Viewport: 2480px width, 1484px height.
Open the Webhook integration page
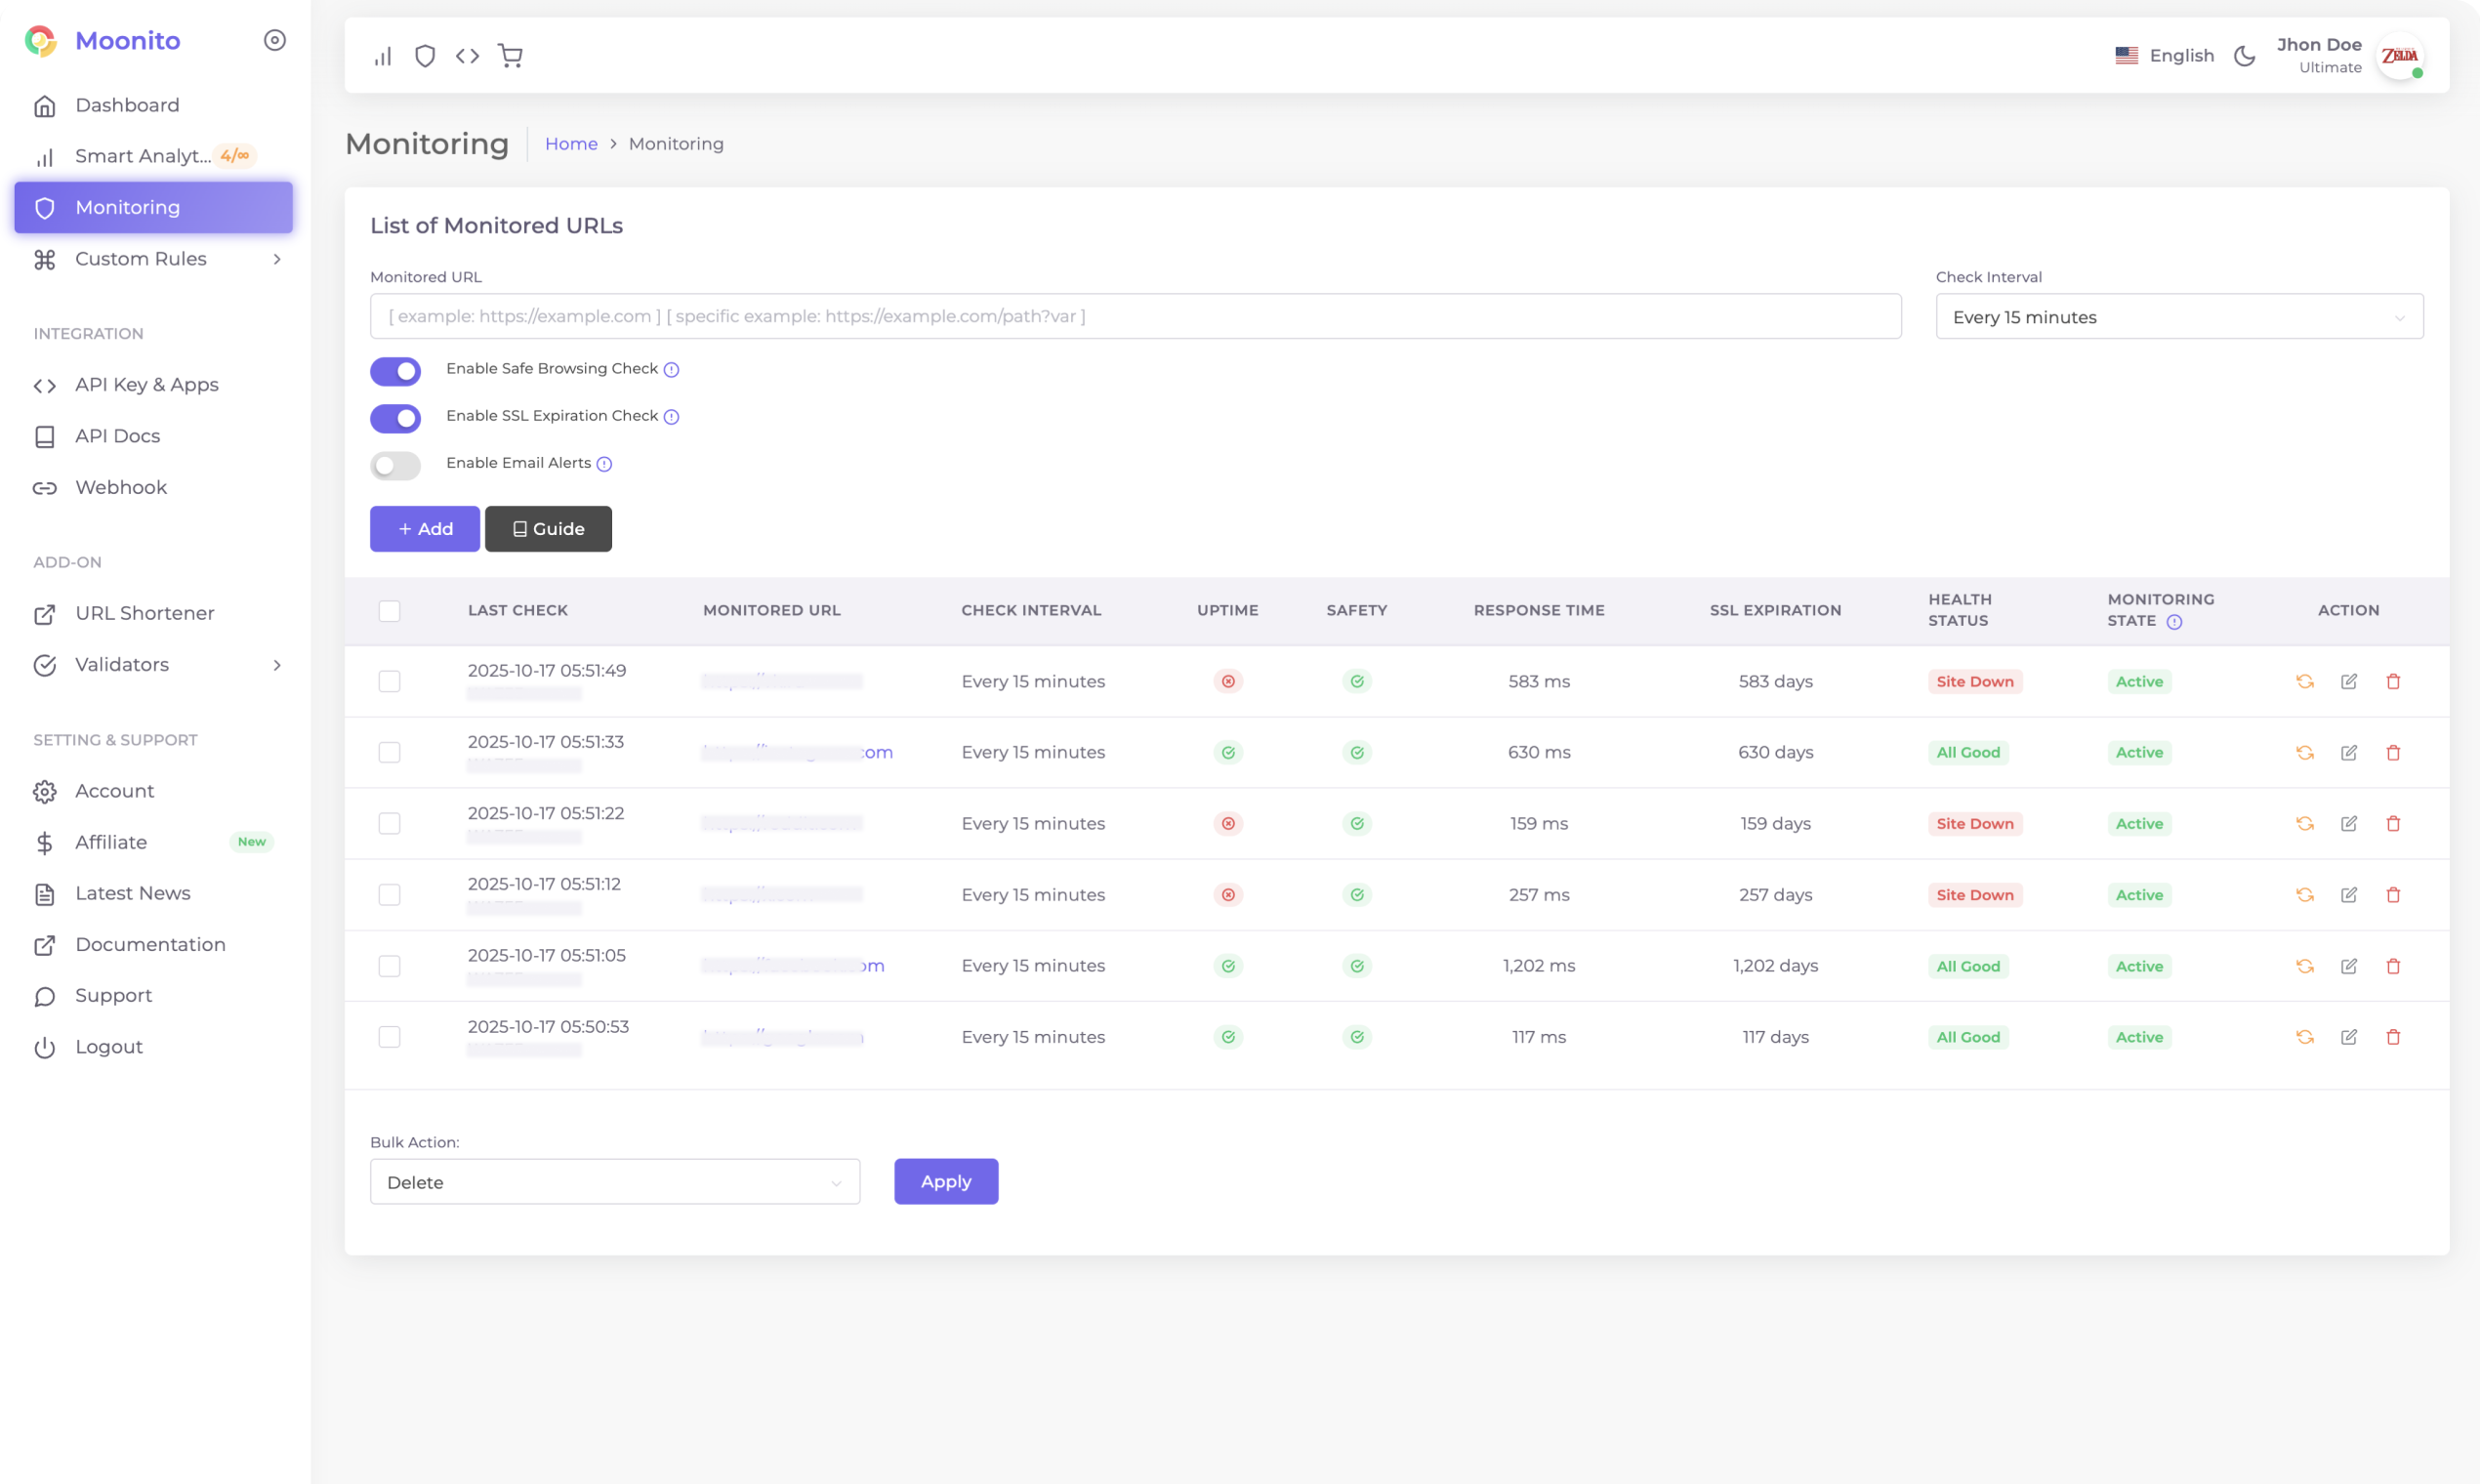pyautogui.click(x=120, y=487)
